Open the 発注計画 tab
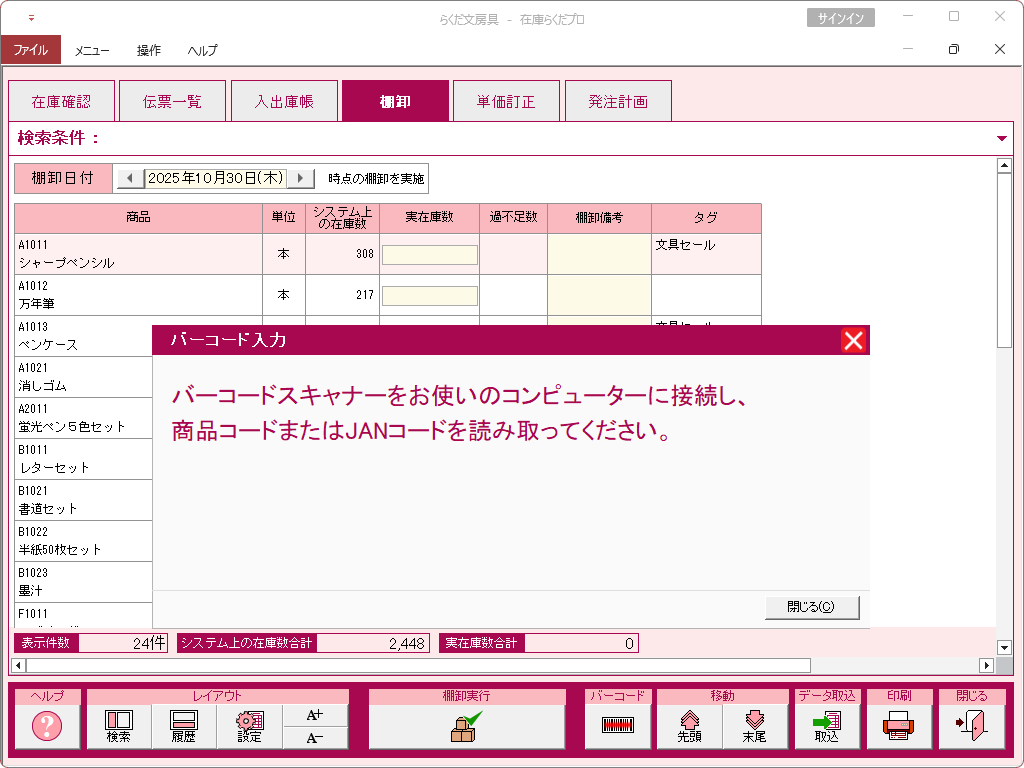Viewport: 1024px width, 768px height. [x=617, y=102]
